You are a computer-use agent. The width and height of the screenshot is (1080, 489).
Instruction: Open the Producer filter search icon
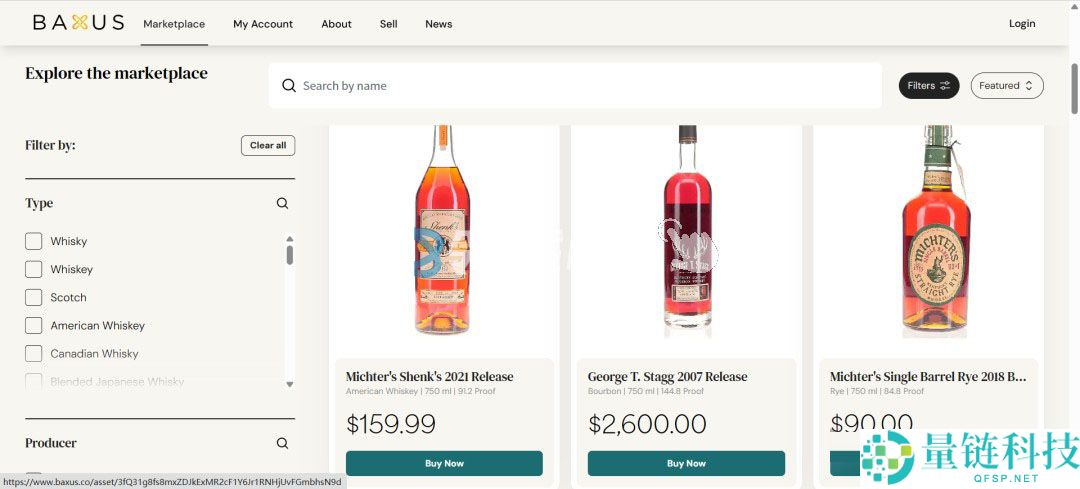point(282,443)
